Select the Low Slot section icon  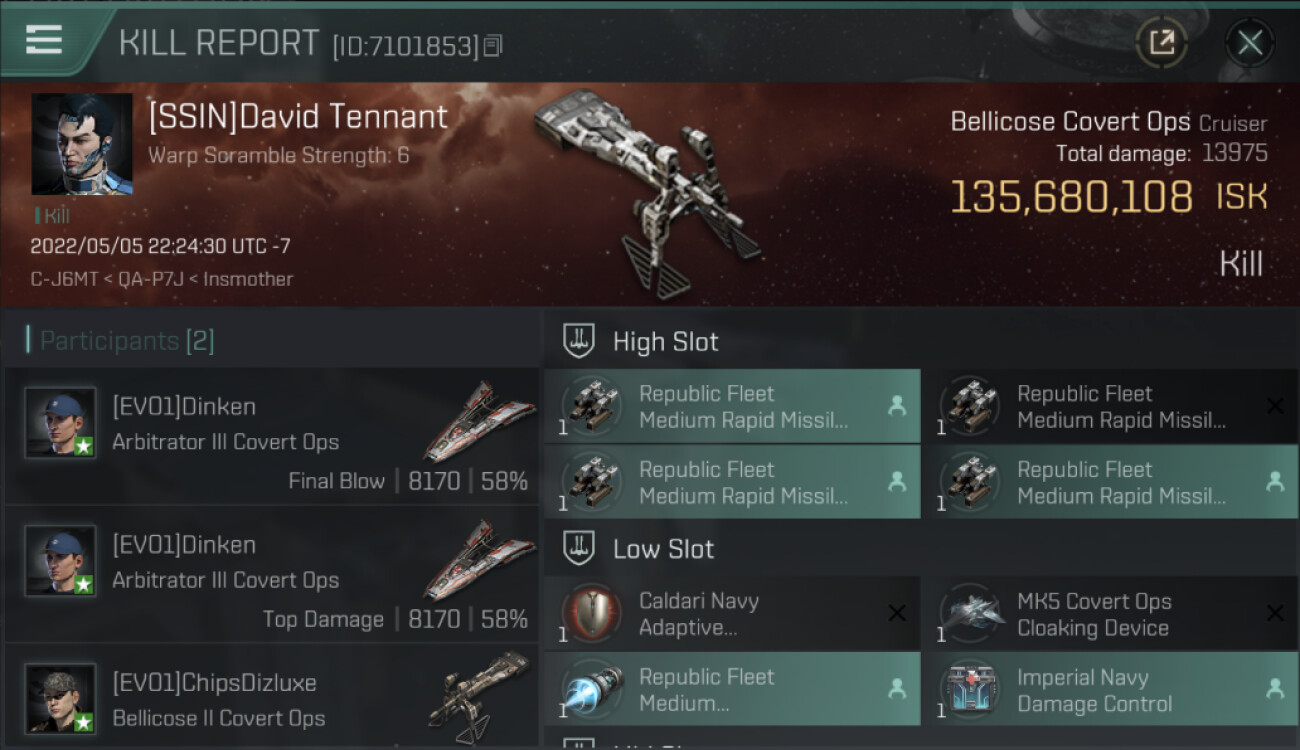click(x=579, y=548)
